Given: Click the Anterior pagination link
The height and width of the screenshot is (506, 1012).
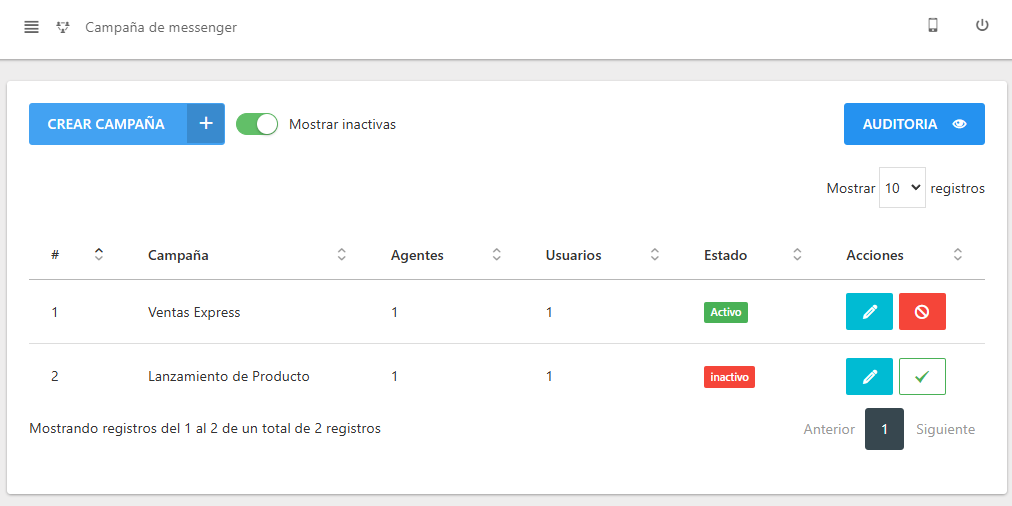Looking at the screenshot, I should [829, 429].
